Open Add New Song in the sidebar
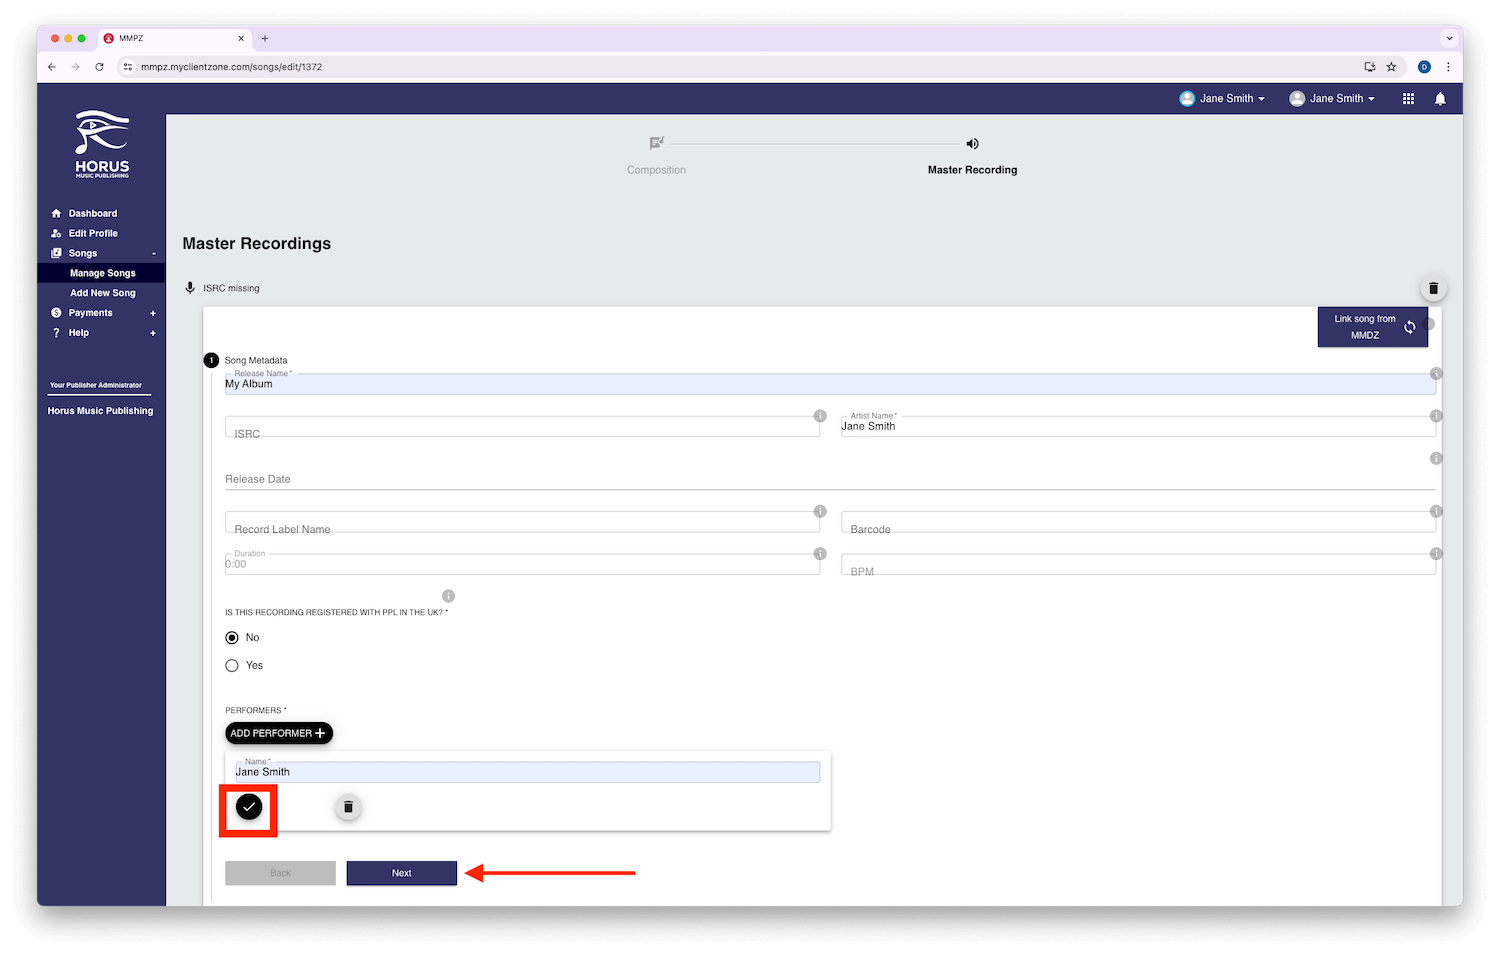Screen dimensions: 1500x955 (x=102, y=293)
